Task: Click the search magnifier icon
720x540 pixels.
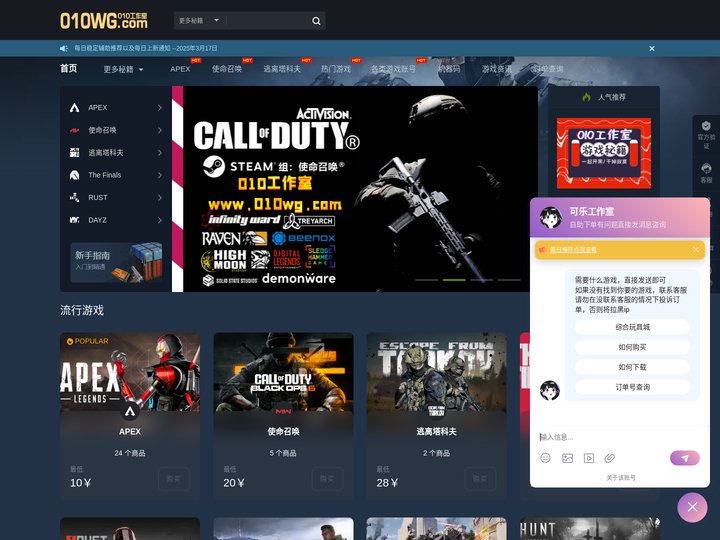Action: click(x=316, y=21)
